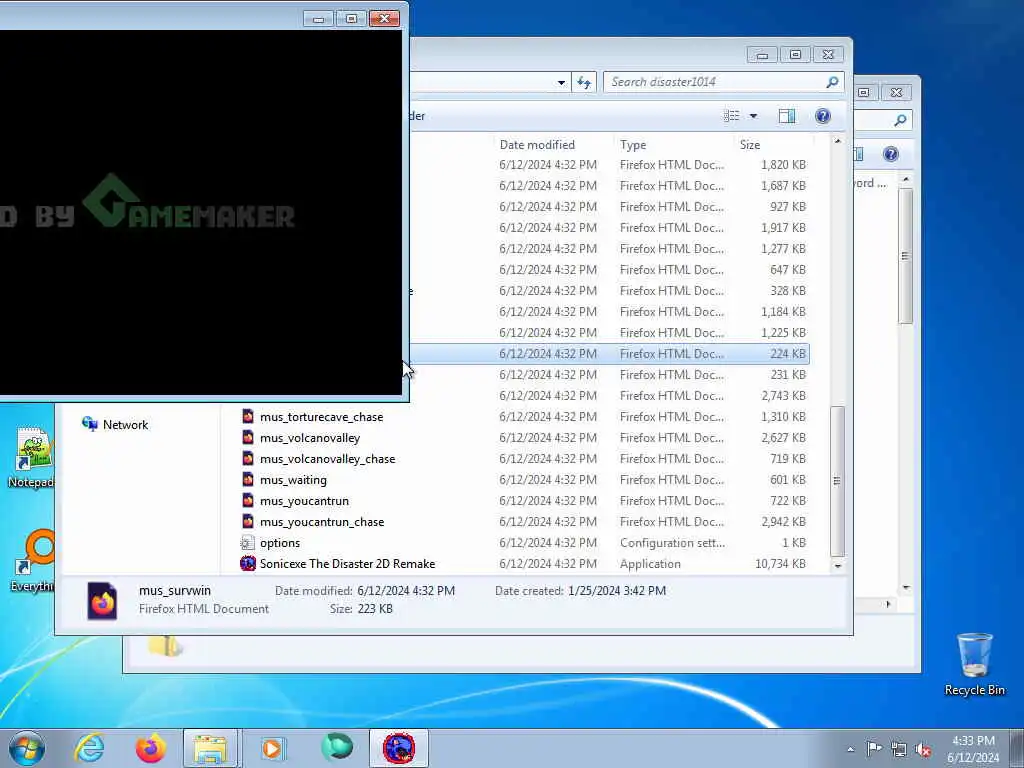
Task: Select the row sized 927 KB
Action: coord(610,206)
